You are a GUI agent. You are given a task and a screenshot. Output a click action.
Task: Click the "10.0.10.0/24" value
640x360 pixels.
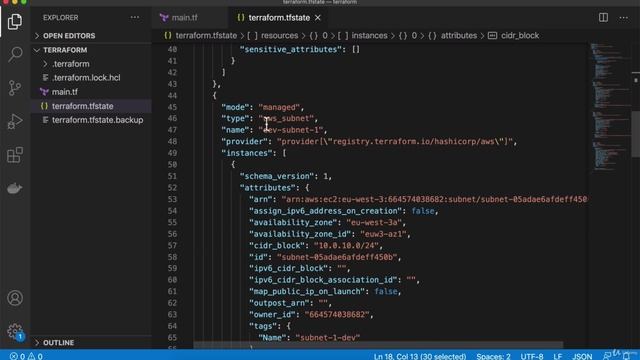tap(347, 245)
